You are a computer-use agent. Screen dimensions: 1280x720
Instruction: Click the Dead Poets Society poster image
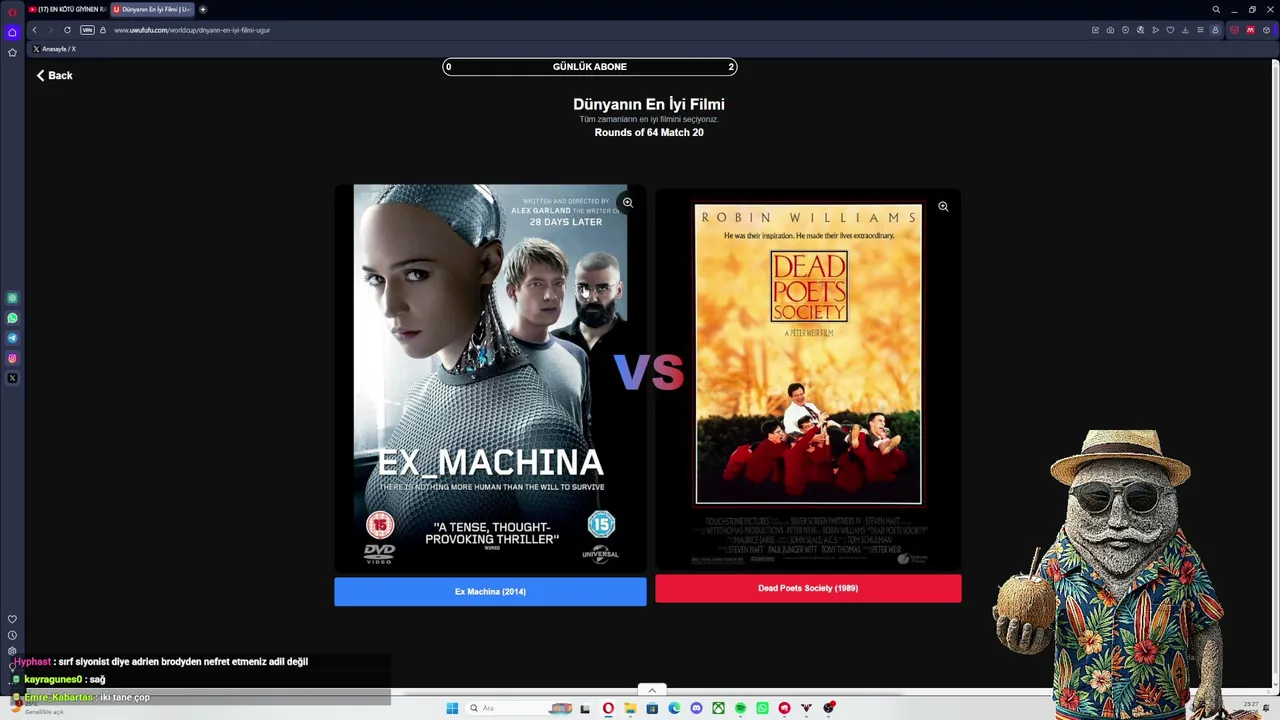tap(808, 380)
